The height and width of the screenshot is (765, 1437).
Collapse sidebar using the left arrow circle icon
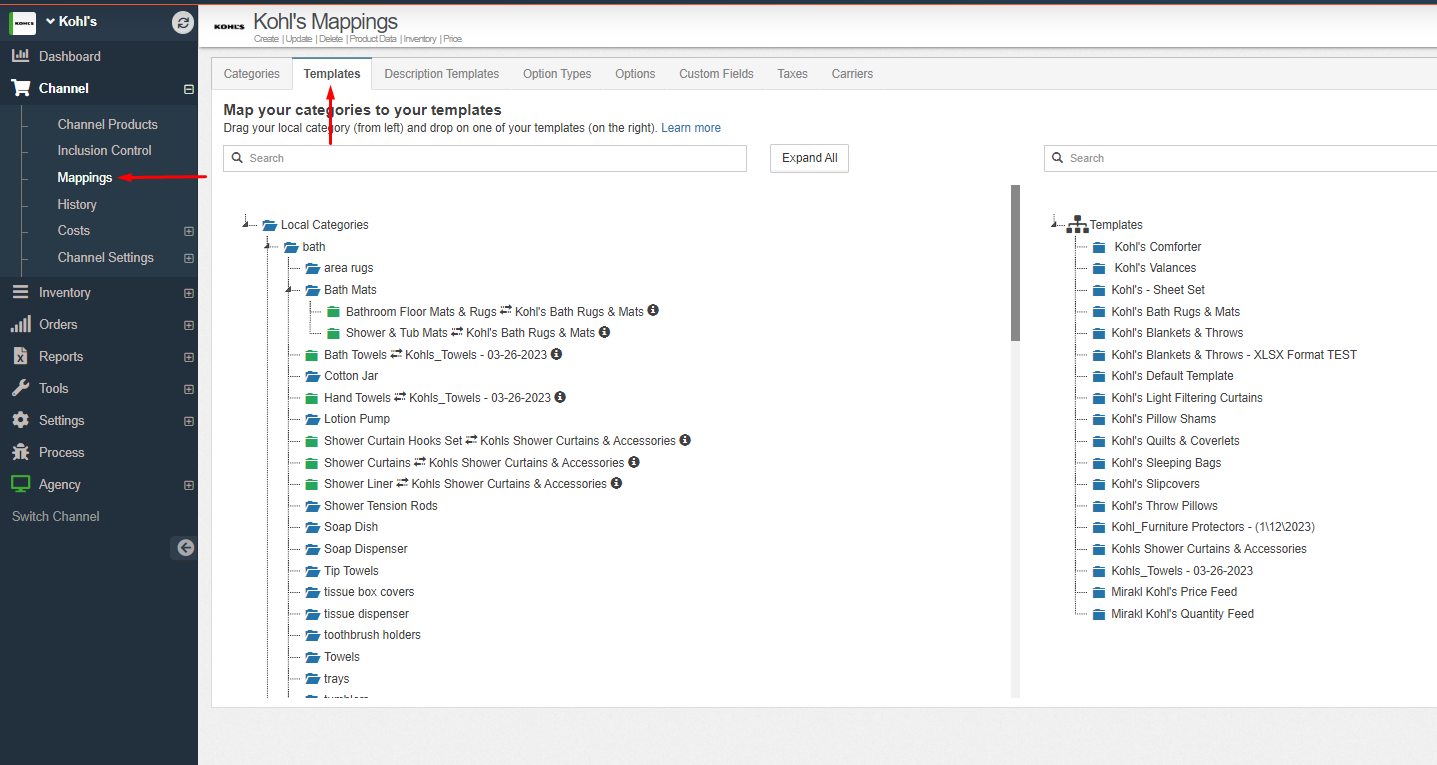click(185, 547)
